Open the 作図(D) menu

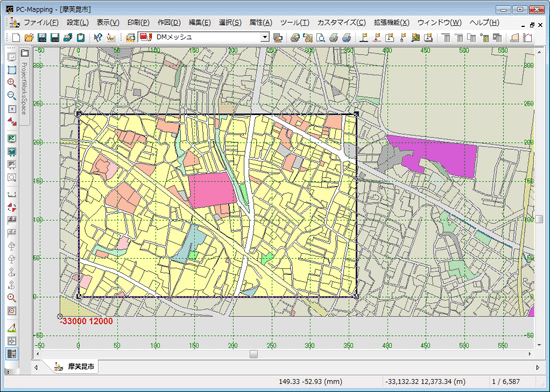click(169, 23)
